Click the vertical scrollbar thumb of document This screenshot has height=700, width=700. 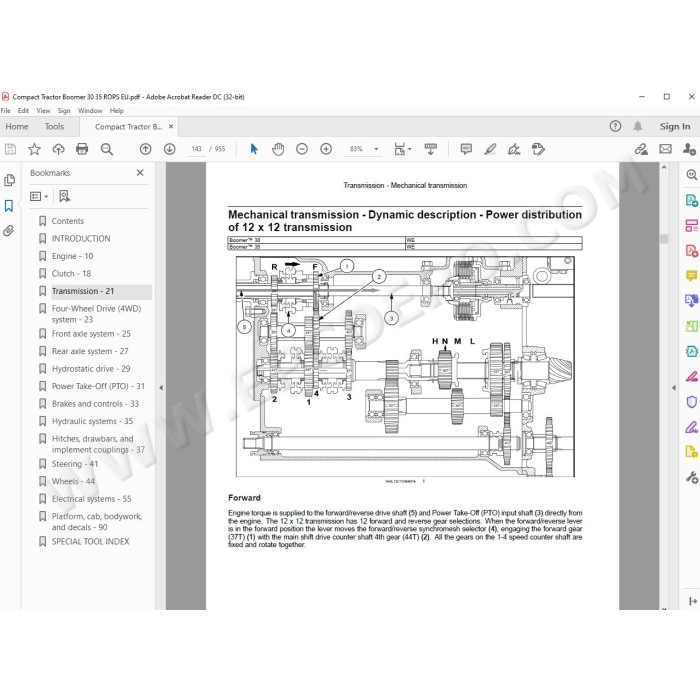pyautogui.click(x=664, y=239)
